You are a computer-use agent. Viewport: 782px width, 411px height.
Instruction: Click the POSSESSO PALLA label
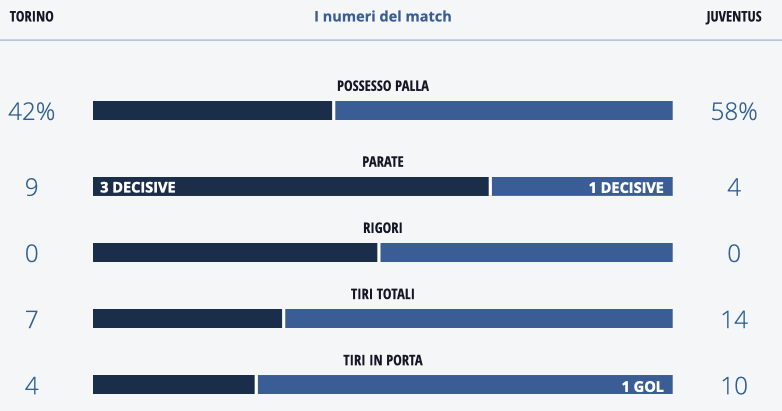[383, 86]
